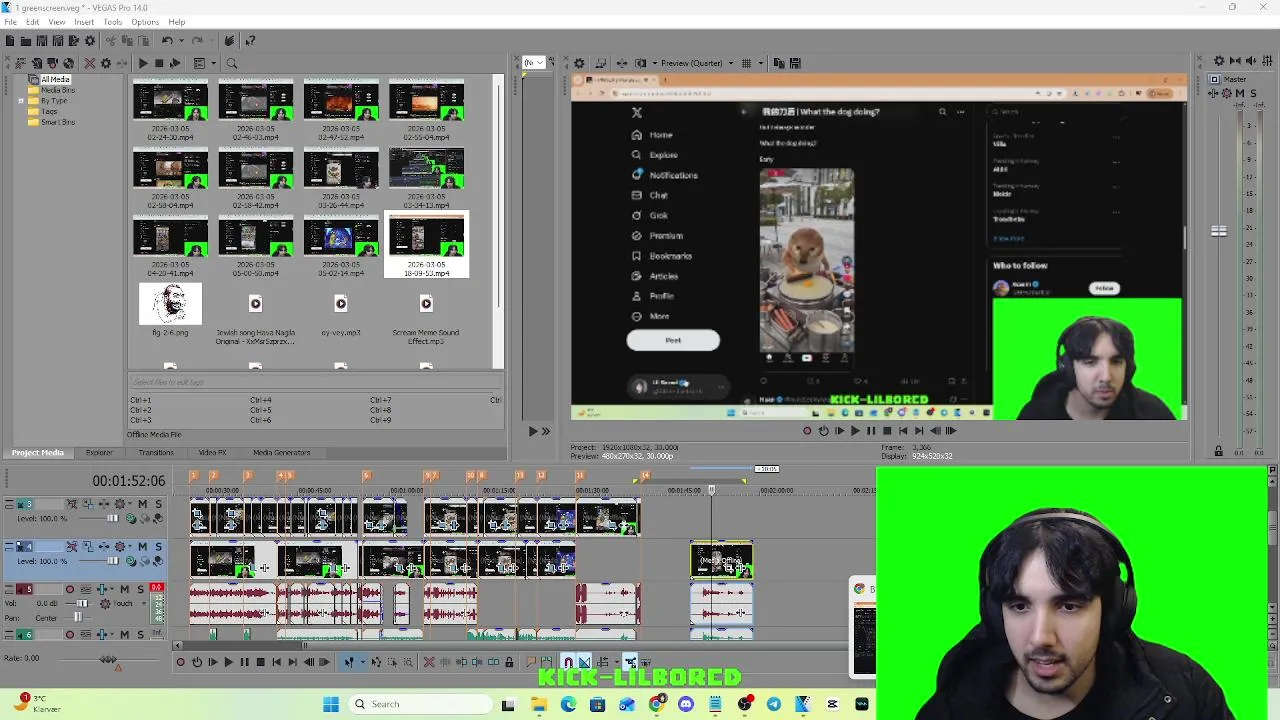Click Record in the timeline transport

point(181,662)
